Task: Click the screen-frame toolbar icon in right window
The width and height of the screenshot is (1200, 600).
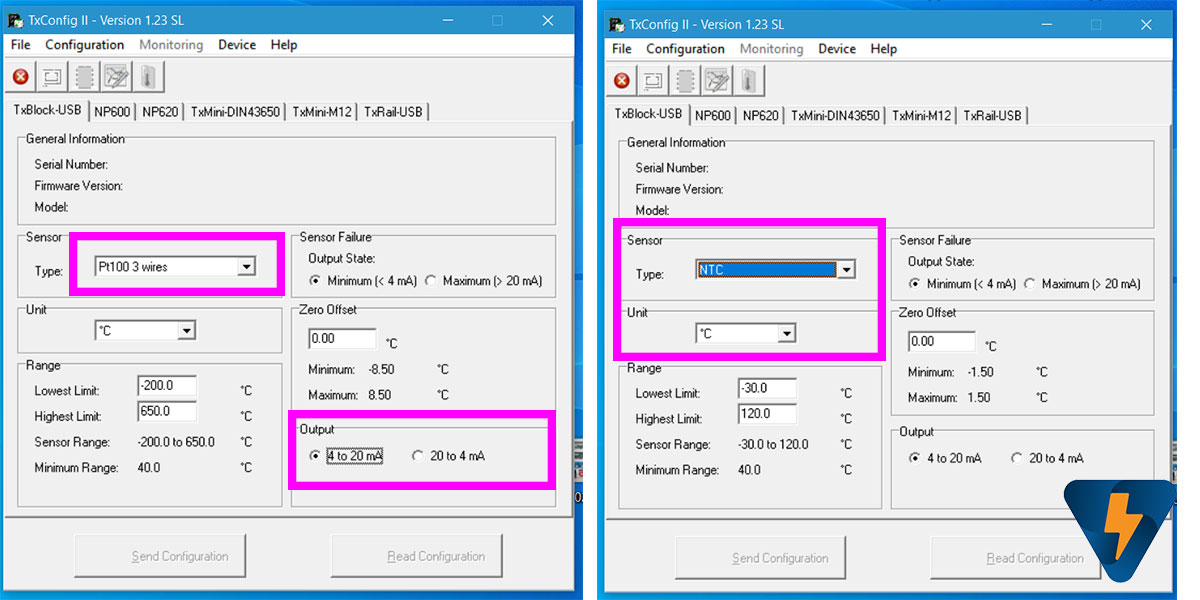Action: [653, 81]
